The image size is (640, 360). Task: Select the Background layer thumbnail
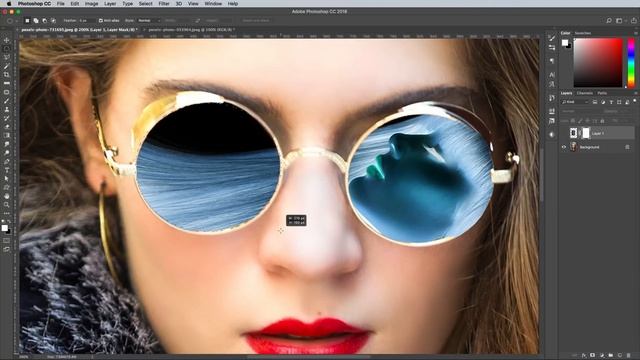(x=573, y=147)
